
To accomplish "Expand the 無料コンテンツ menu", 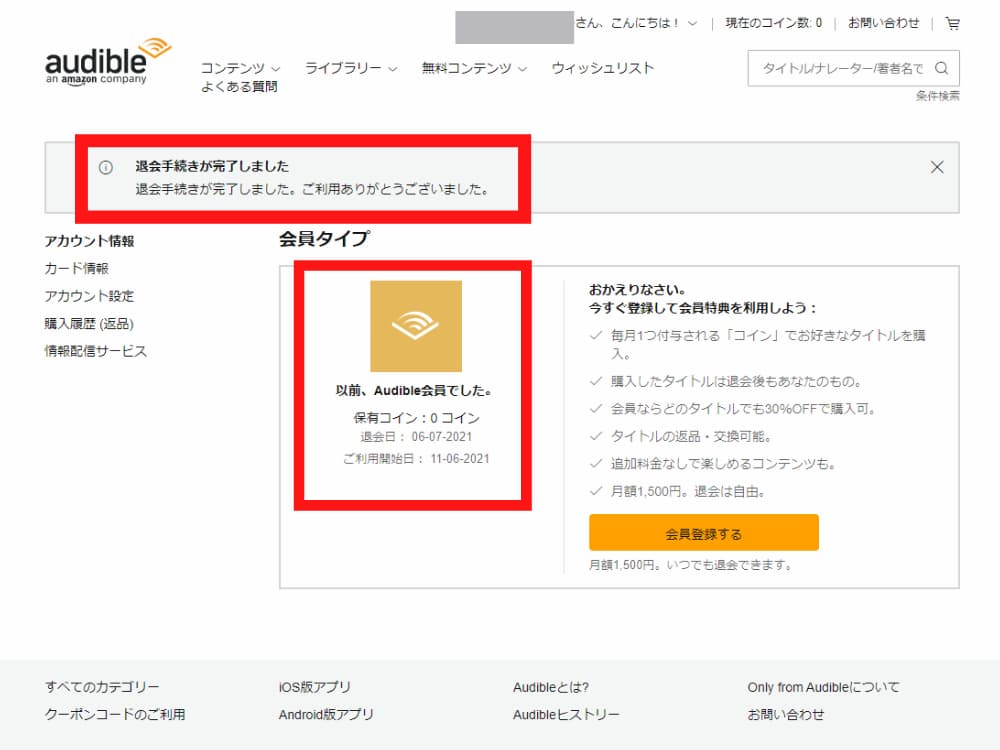I will (474, 68).
